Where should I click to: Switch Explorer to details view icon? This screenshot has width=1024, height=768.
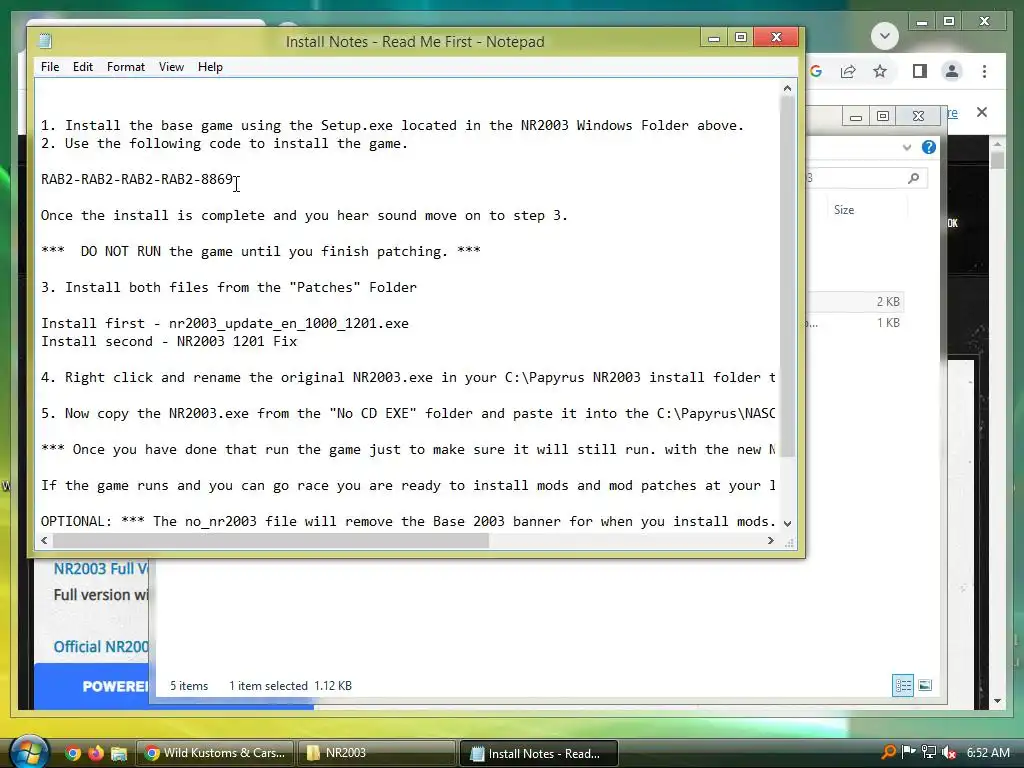[903, 685]
